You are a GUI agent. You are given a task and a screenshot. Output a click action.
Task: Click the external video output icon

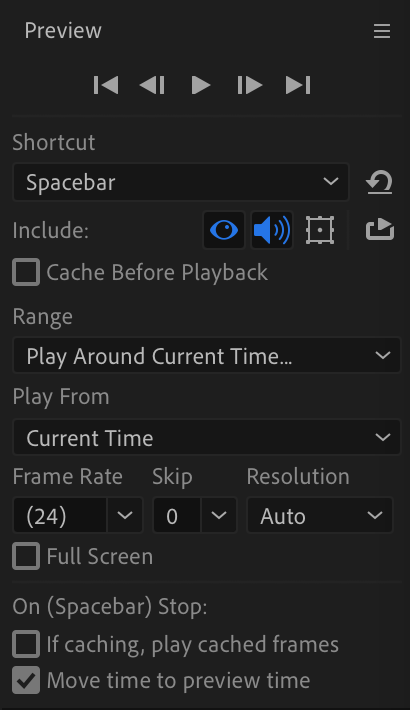point(380,229)
